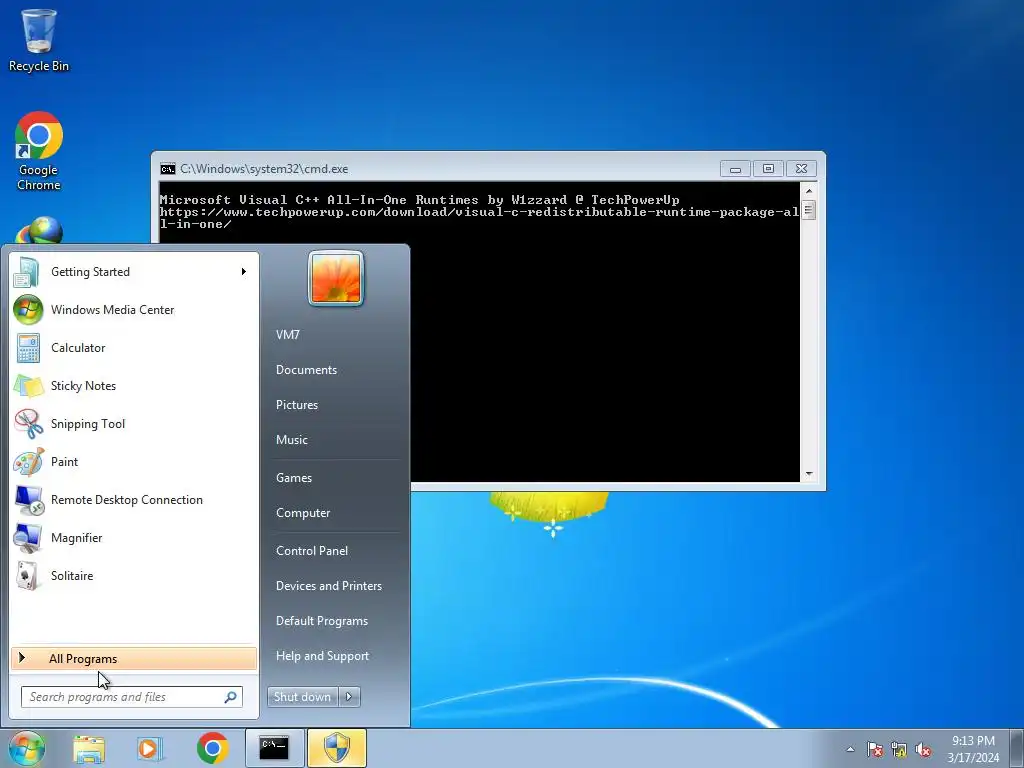Screen dimensions: 1024x768
Task: Open Music library
Action: click(x=292, y=440)
